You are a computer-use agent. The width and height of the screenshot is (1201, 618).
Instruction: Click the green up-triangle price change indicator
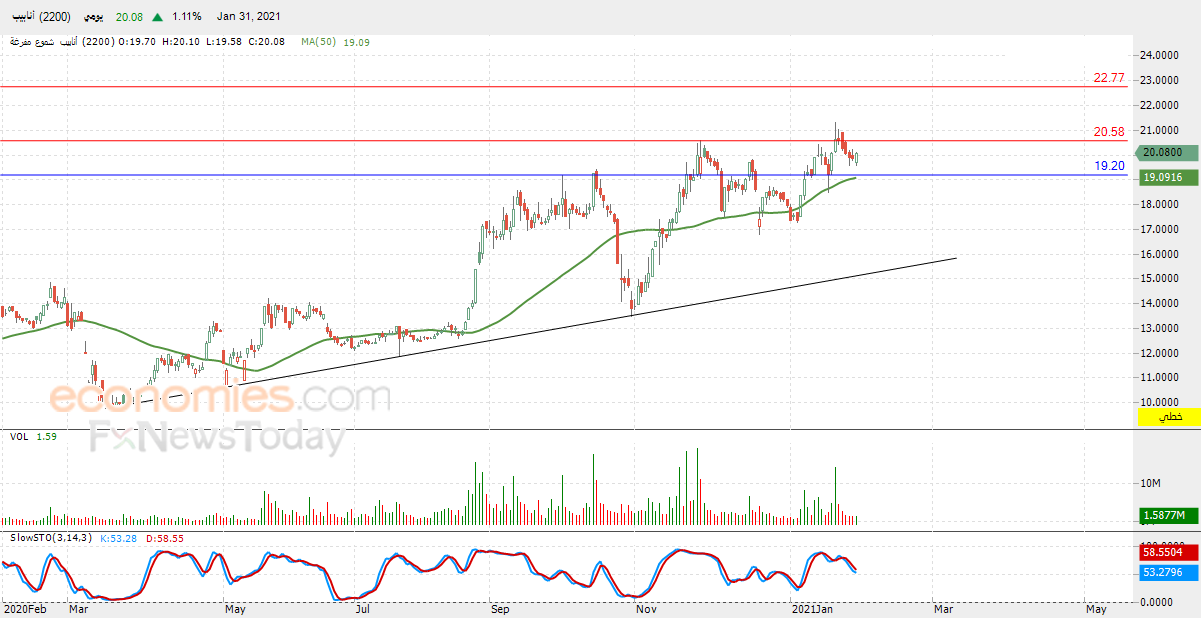[158, 17]
